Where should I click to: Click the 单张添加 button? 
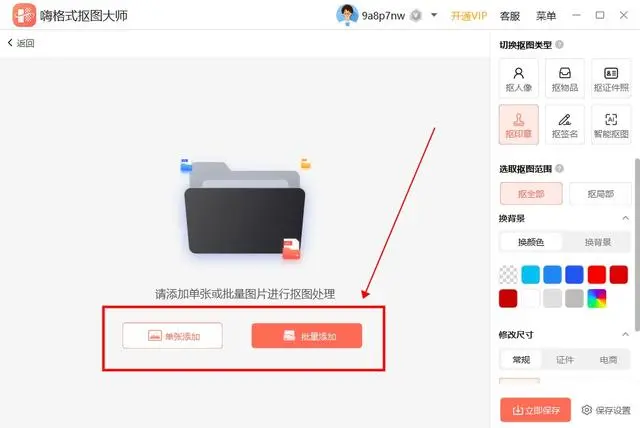(x=172, y=336)
